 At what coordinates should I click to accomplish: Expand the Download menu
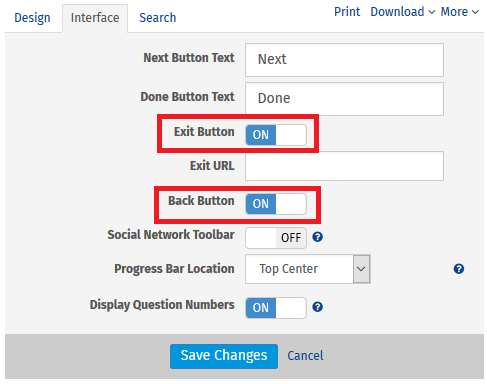pyautogui.click(x=403, y=12)
